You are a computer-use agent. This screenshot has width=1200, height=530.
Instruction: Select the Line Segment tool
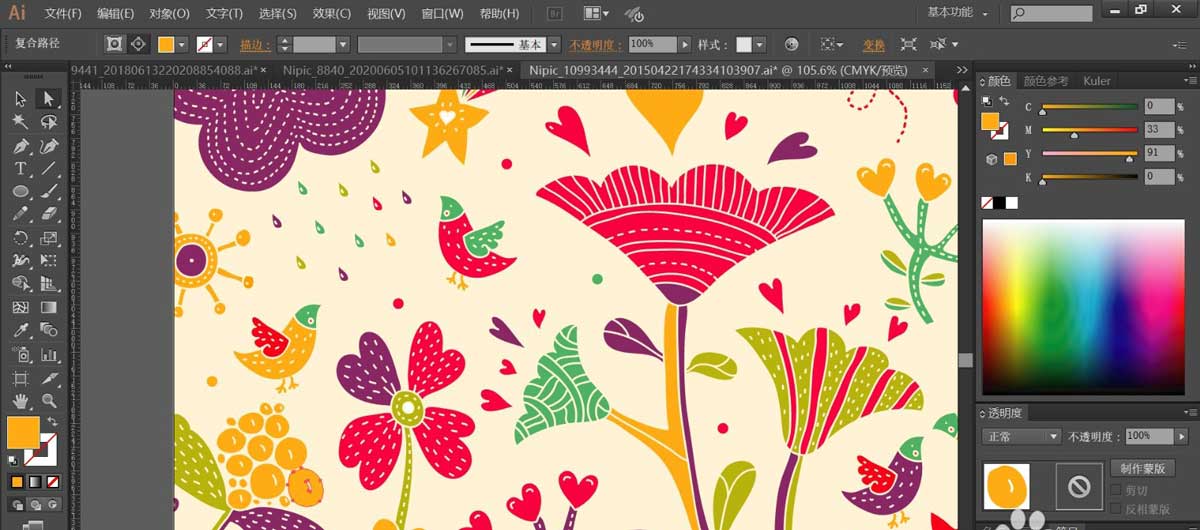47,168
